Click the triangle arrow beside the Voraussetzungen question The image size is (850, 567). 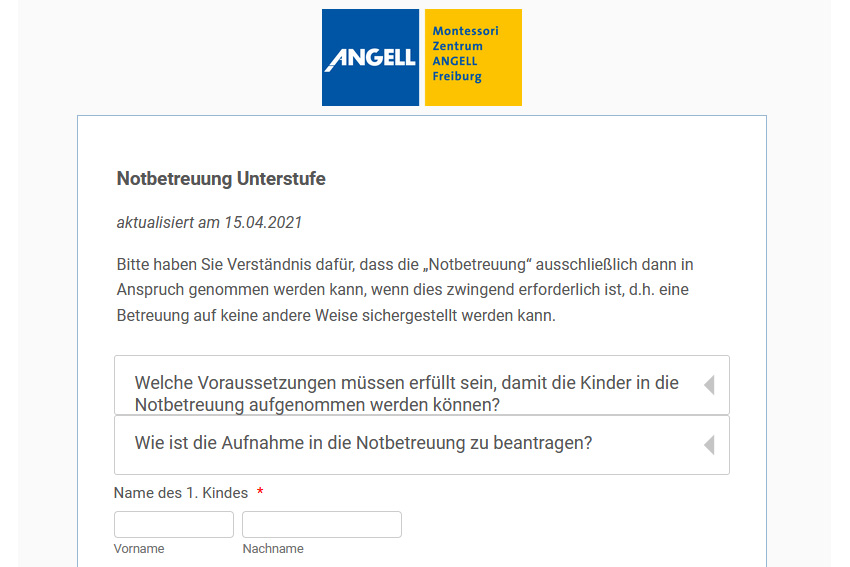tap(709, 385)
